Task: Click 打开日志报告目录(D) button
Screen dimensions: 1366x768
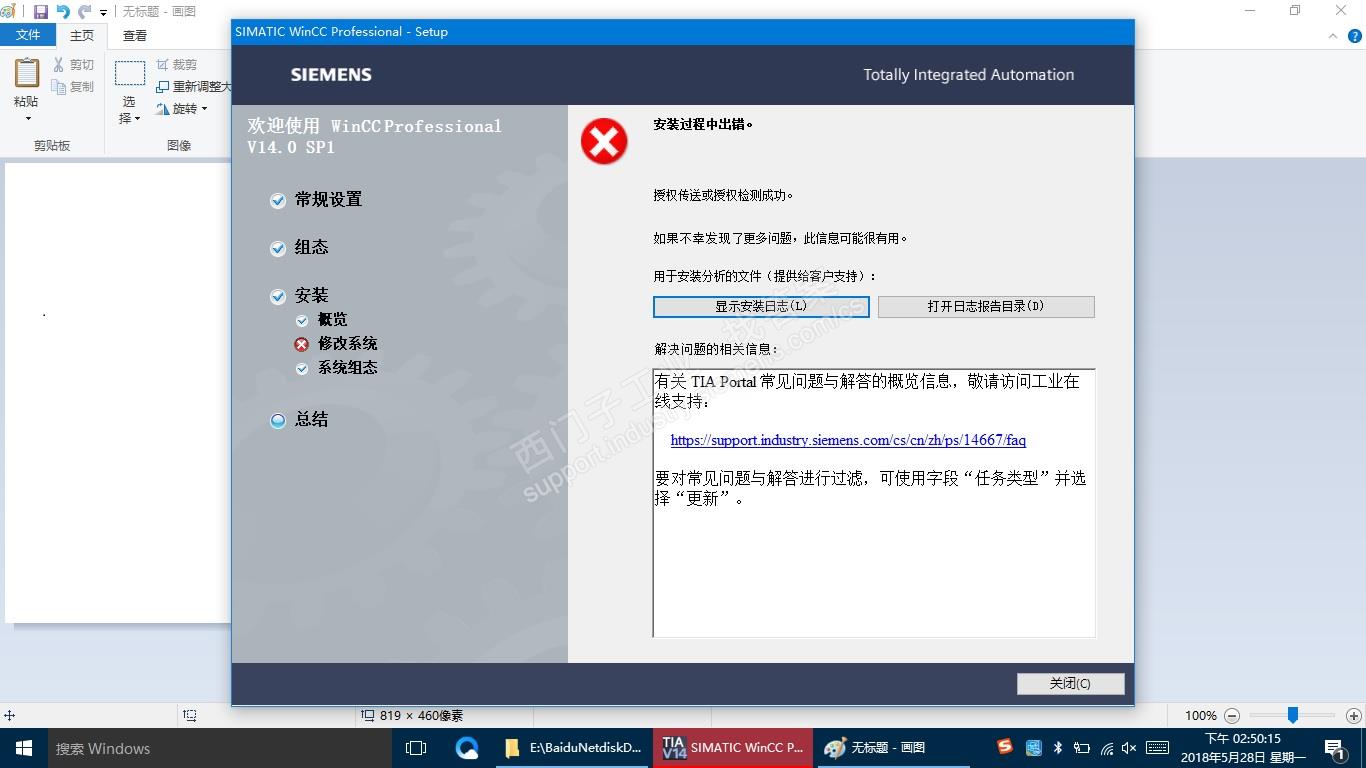Action: [x=986, y=306]
